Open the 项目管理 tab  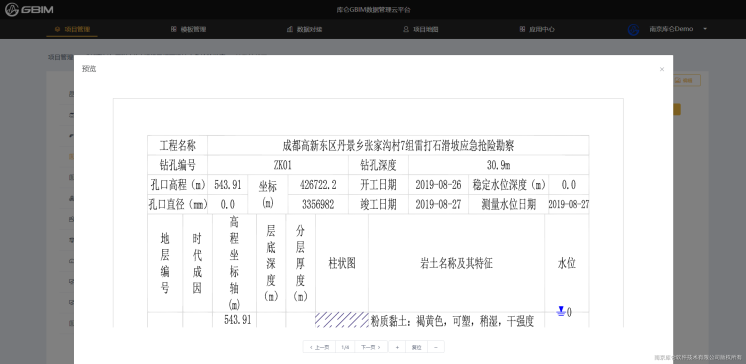point(72,29)
